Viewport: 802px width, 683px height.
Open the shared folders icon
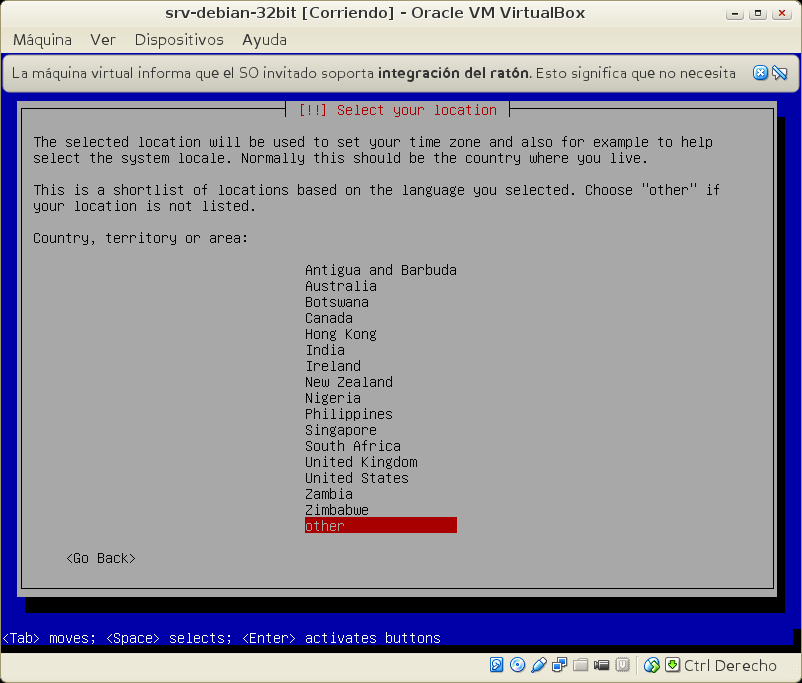point(581,665)
